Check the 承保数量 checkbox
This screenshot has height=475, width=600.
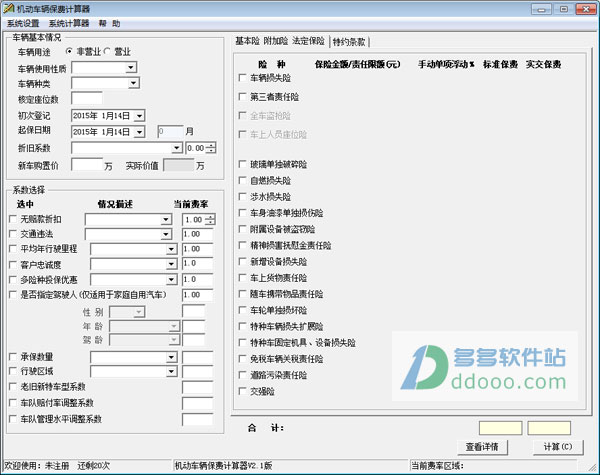(x=13, y=357)
